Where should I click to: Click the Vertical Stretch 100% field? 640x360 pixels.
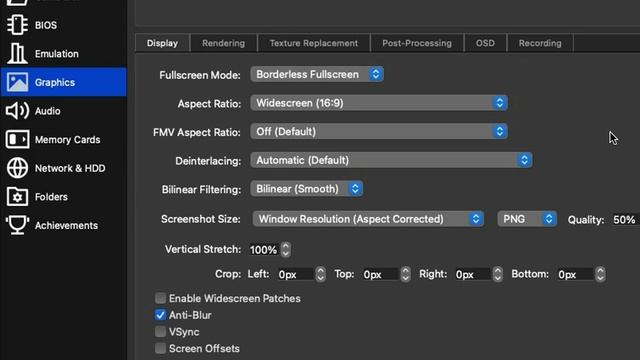pos(264,250)
